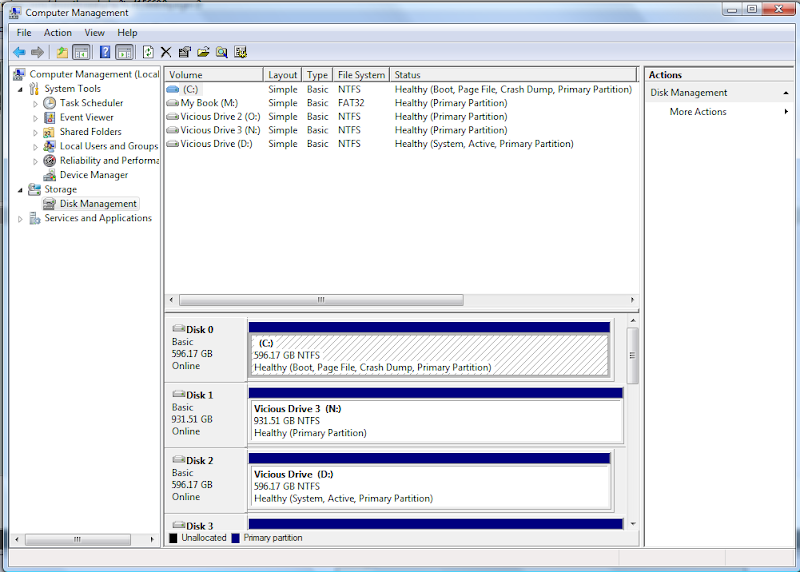Expand Local Users and Groups node

tap(35, 147)
